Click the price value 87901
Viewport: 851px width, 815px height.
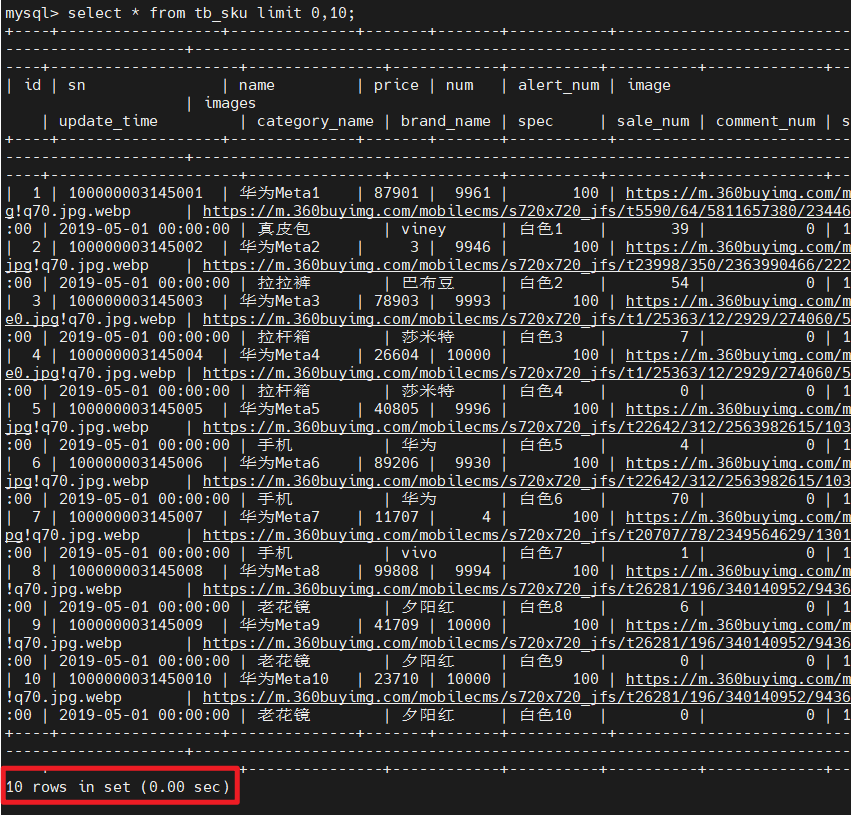coord(397,193)
